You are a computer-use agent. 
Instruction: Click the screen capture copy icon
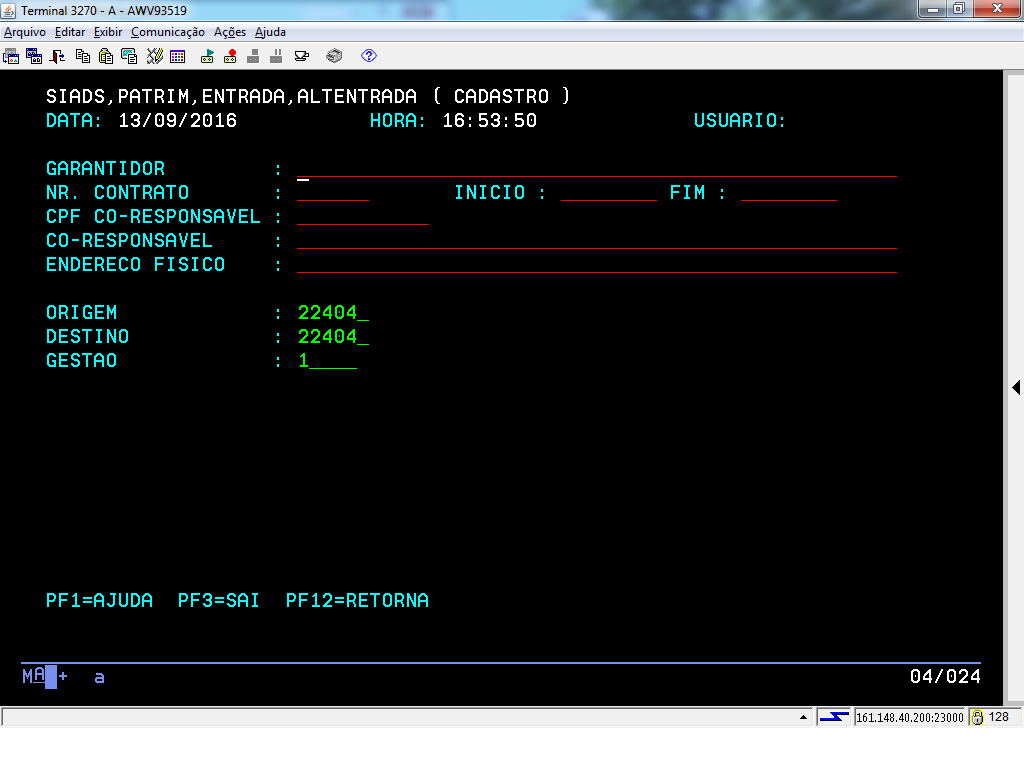point(129,56)
